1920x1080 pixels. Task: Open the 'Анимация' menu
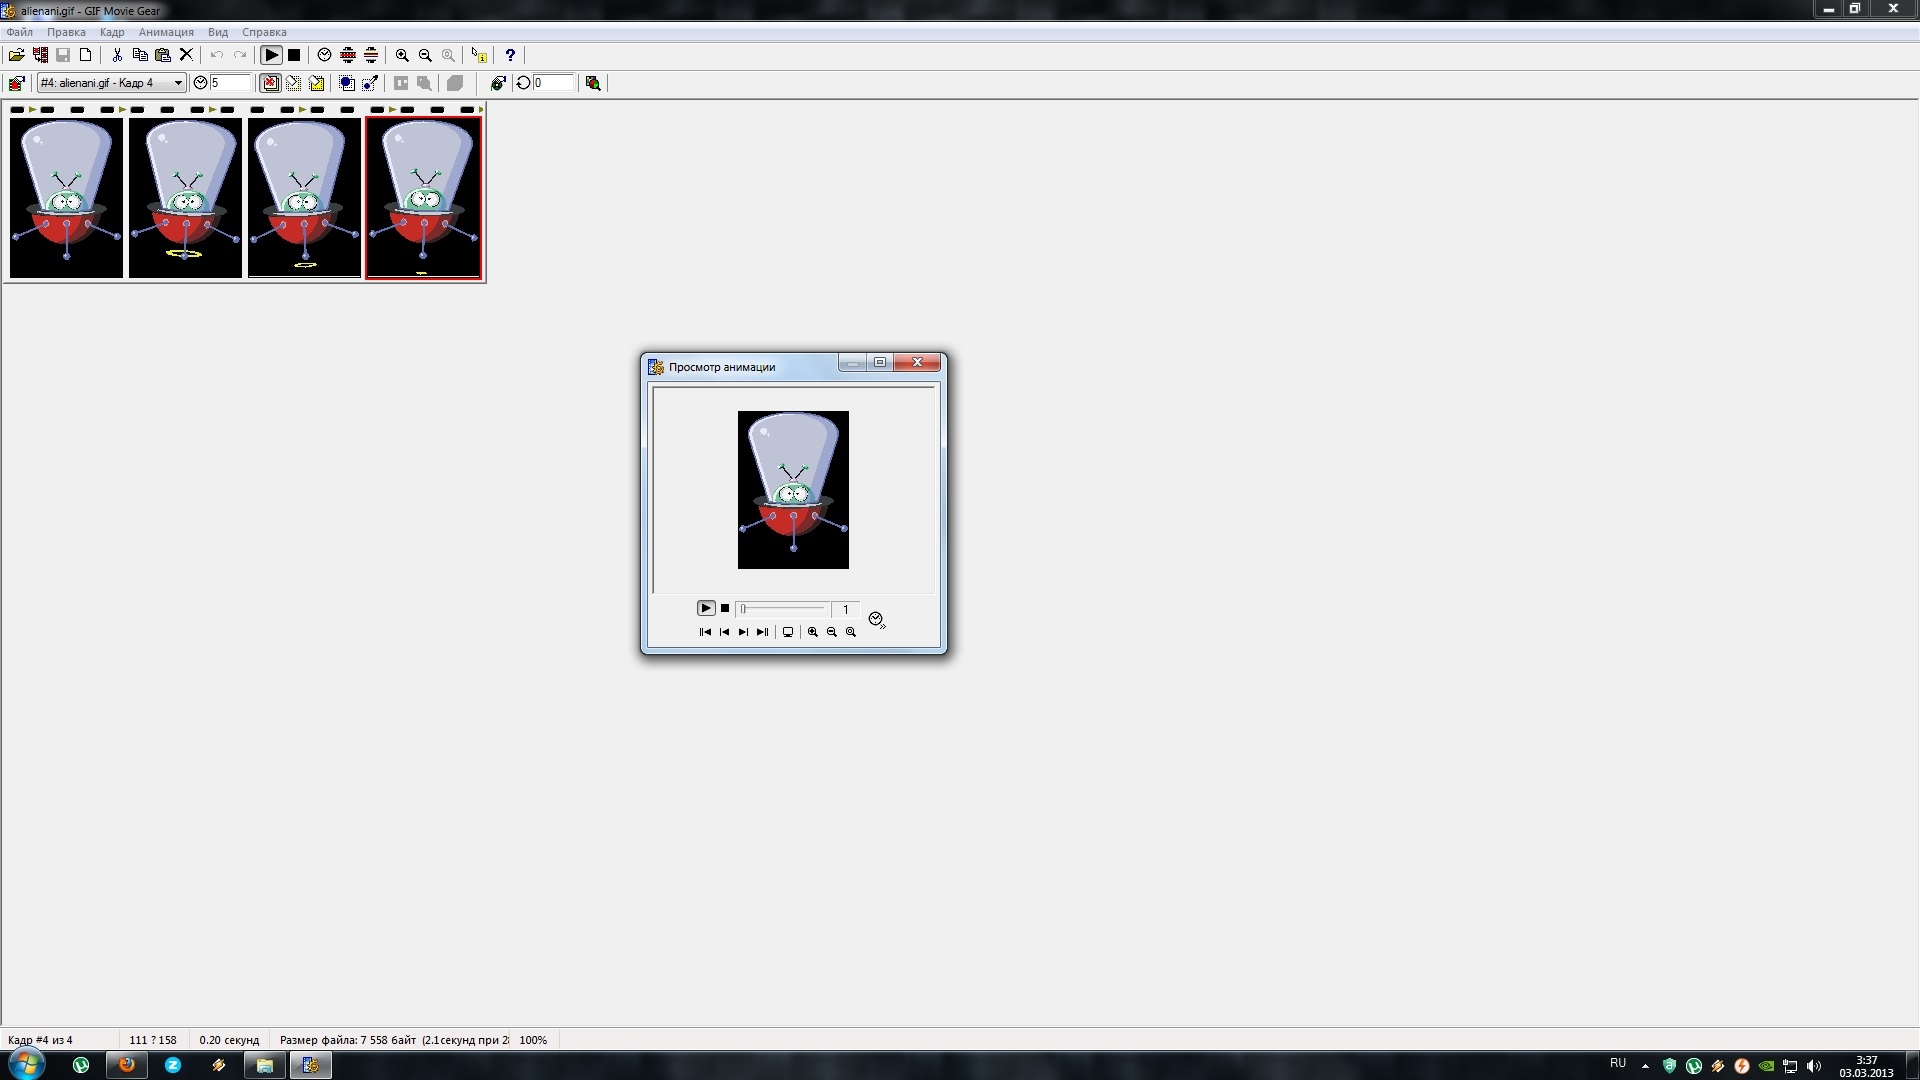click(166, 32)
